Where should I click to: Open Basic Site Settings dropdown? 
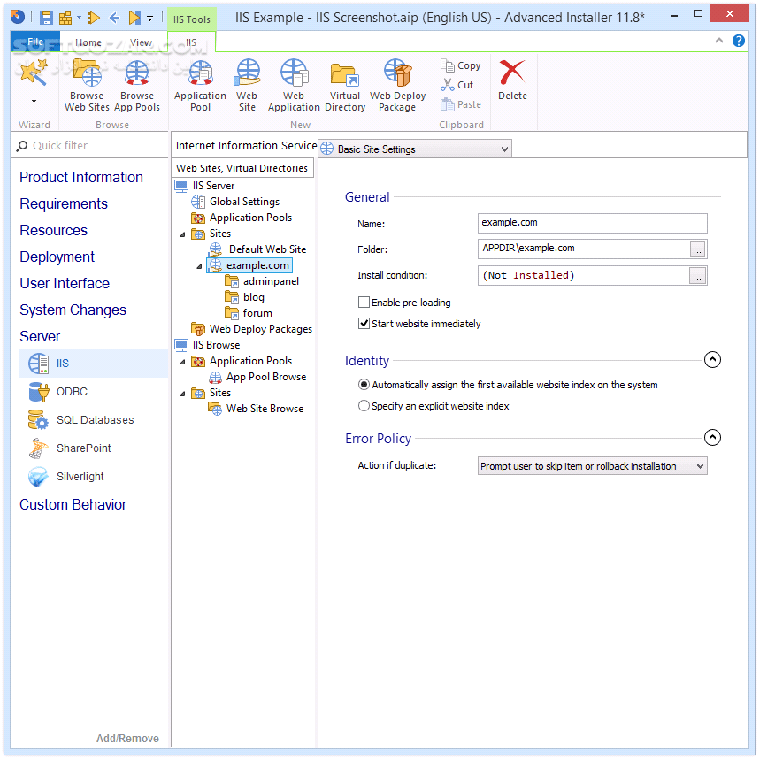point(415,149)
